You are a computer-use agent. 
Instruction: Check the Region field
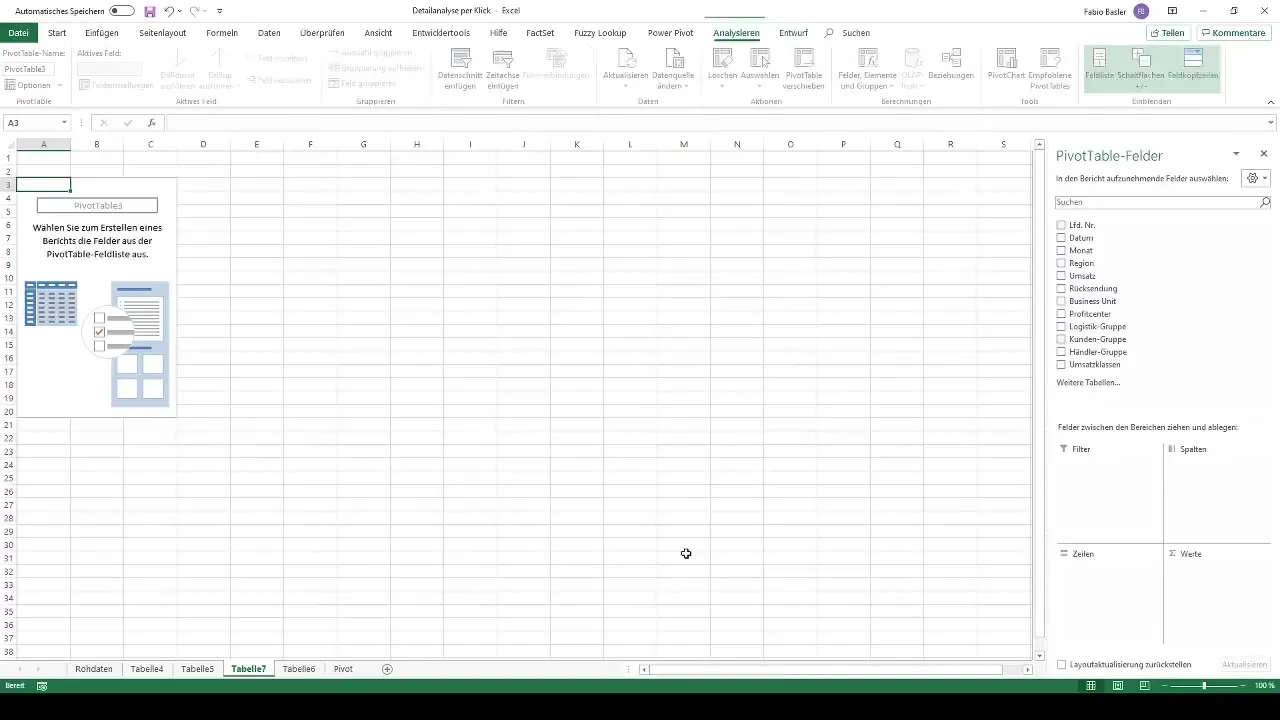(x=1061, y=263)
